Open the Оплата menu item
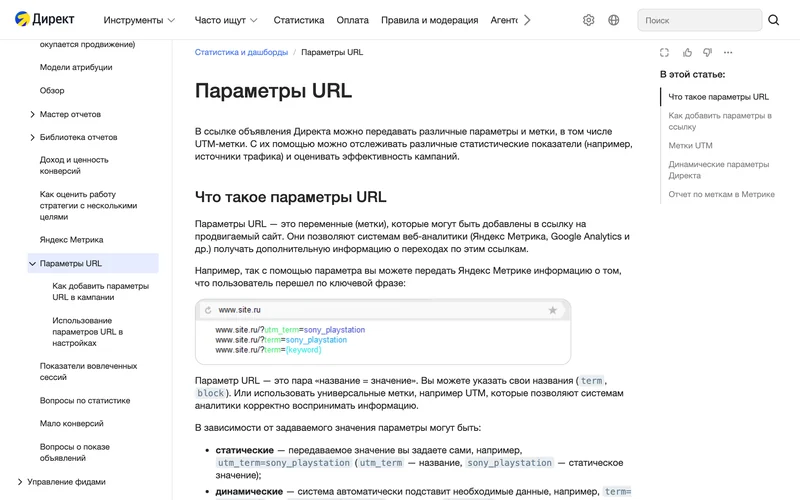 [x=352, y=20]
